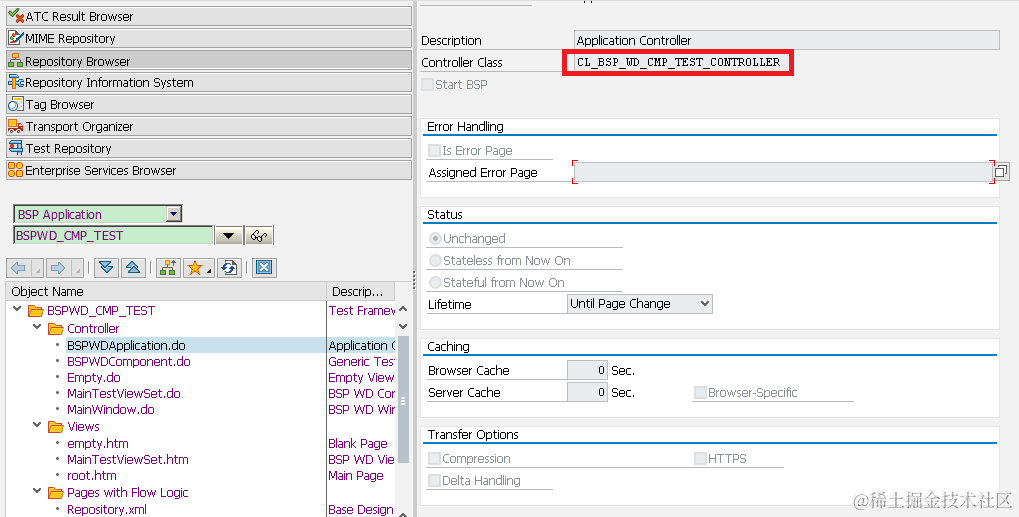Open BSPWDComponent.do controller
This screenshot has height=517, width=1019.
click(129, 362)
